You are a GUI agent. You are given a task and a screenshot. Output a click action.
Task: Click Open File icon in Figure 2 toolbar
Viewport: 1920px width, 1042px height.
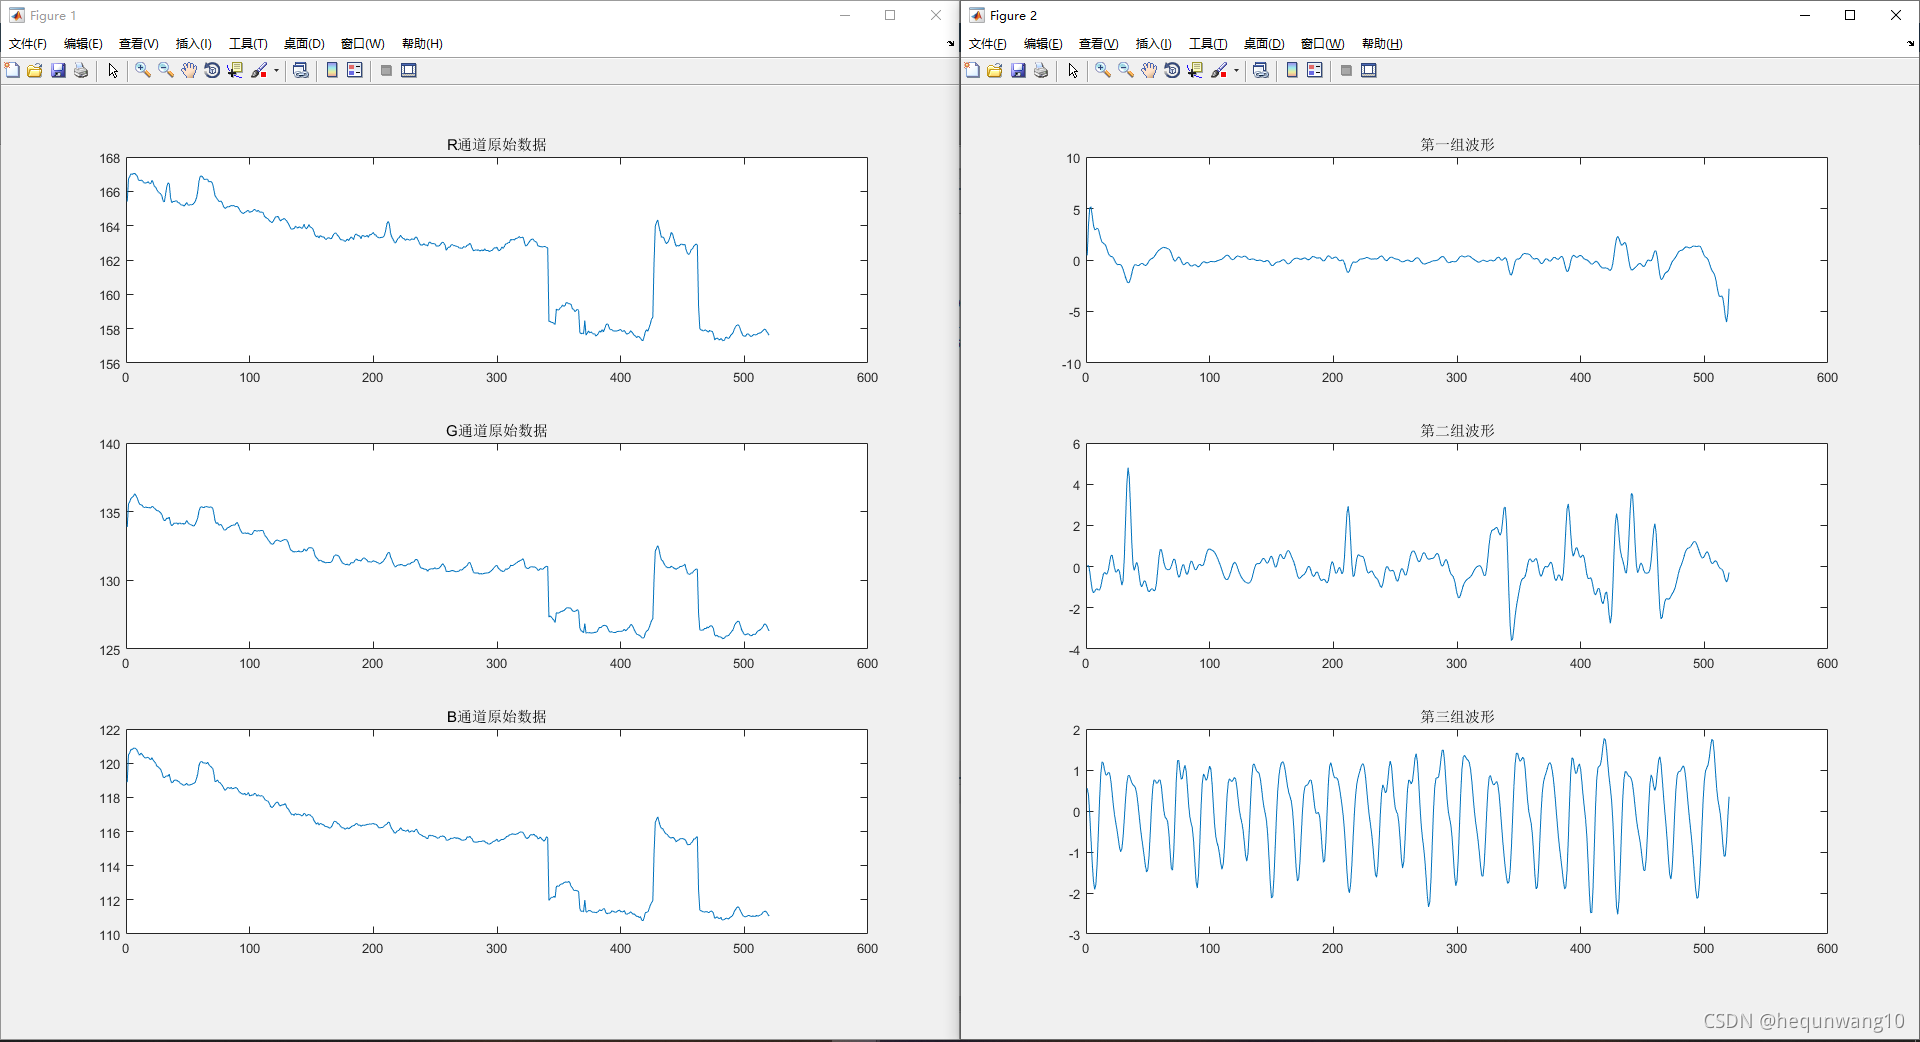click(x=995, y=70)
